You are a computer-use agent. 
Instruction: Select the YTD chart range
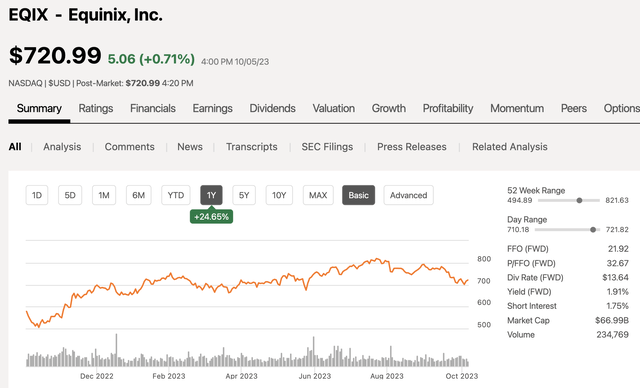[176, 195]
